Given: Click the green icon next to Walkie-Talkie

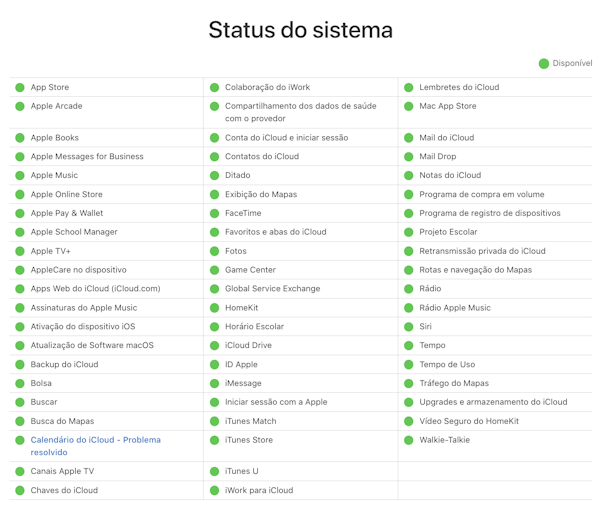Looking at the screenshot, I should [x=408, y=440].
